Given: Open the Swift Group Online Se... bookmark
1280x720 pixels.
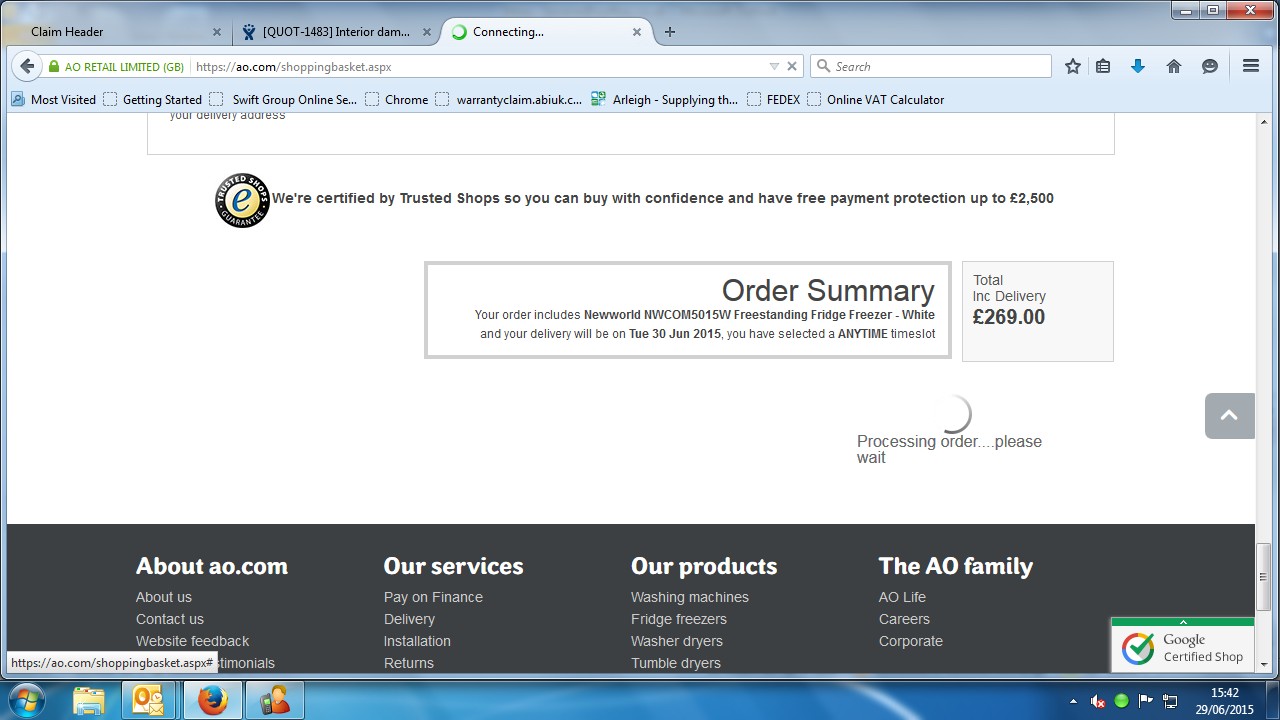Looking at the screenshot, I should [x=284, y=99].
